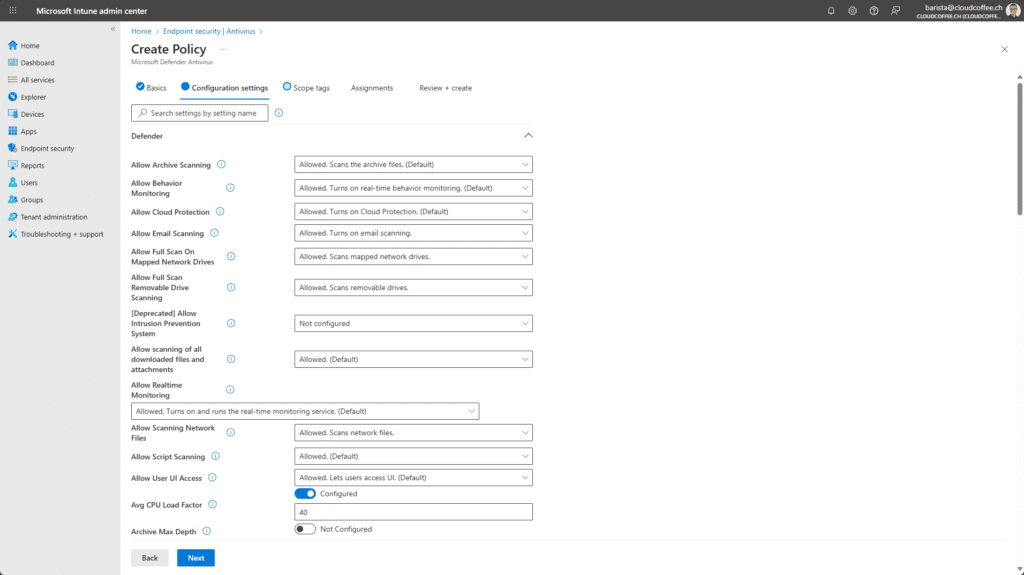Select Endpoint security in sidebar
The height and width of the screenshot is (575, 1024).
click(47, 148)
